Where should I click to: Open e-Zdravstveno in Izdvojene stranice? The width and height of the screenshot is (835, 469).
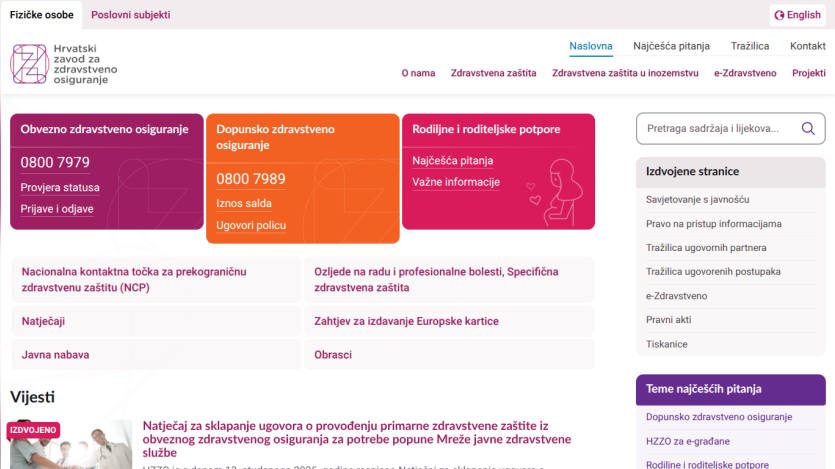tap(676, 296)
